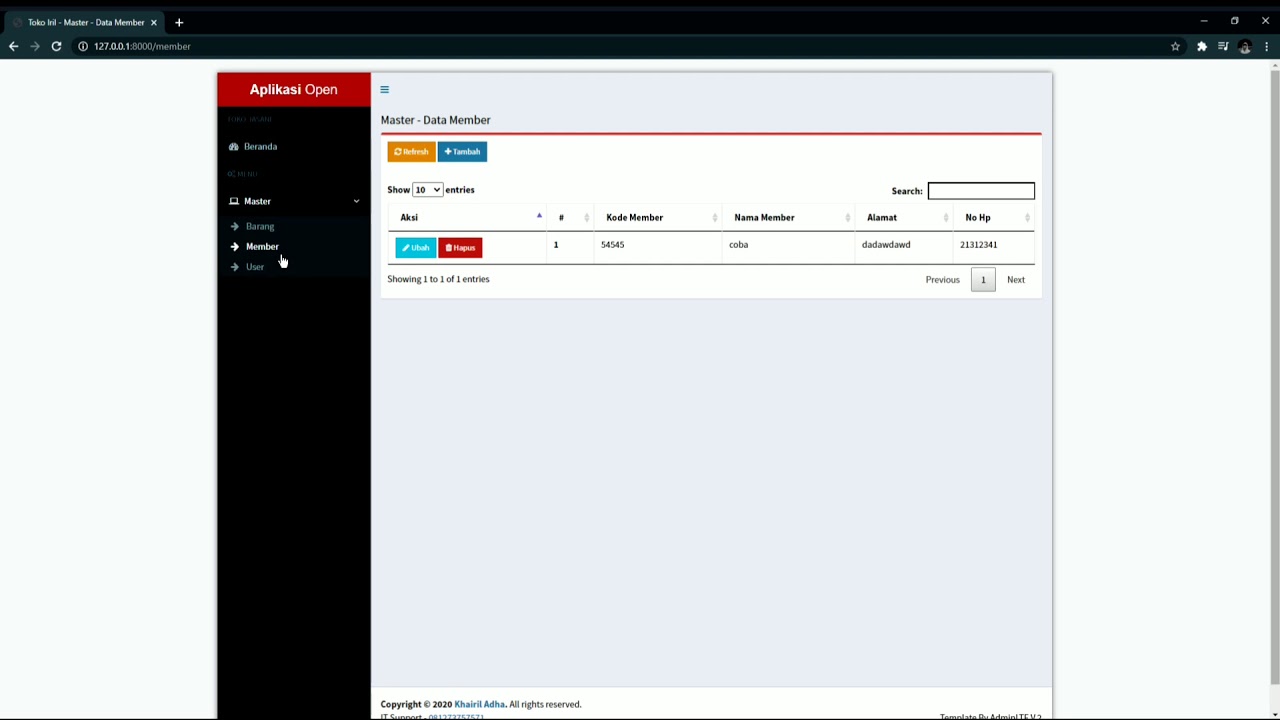Reload the page with browser refresh icon
The height and width of the screenshot is (720, 1280).
coord(56,46)
